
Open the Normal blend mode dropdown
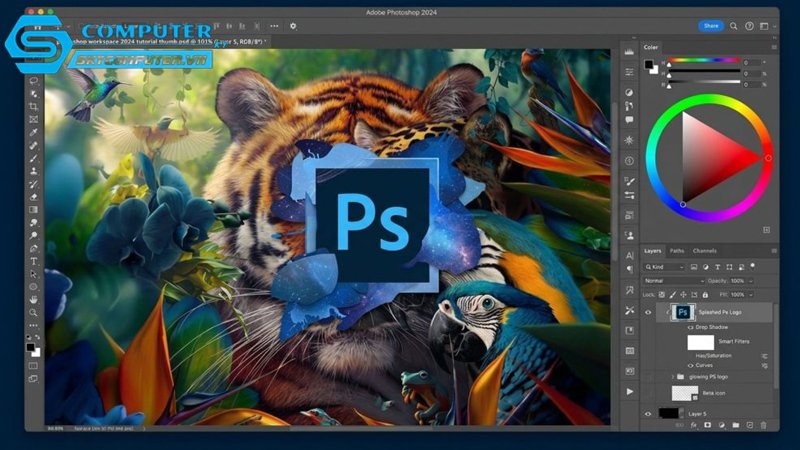point(673,281)
